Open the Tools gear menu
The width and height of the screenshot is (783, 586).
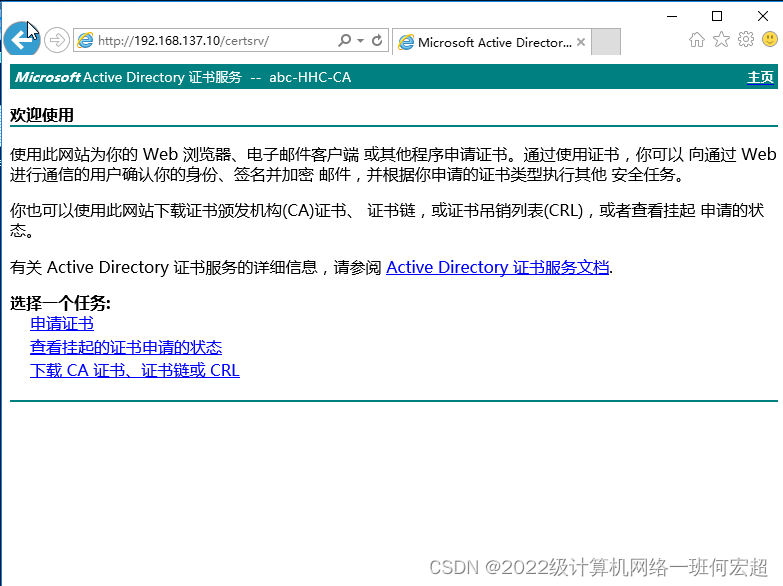pyautogui.click(x=746, y=39)
